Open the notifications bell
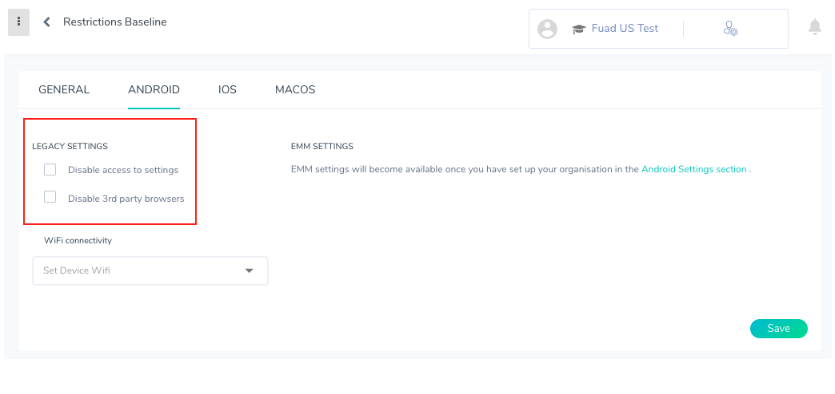Viewport: 835px width, 394px height. (814, 26)
